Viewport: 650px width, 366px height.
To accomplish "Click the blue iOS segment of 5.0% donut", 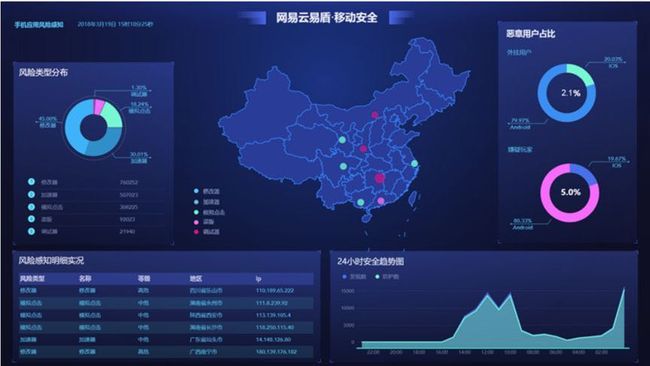I will pyautogui.click(x=584, y=172).
